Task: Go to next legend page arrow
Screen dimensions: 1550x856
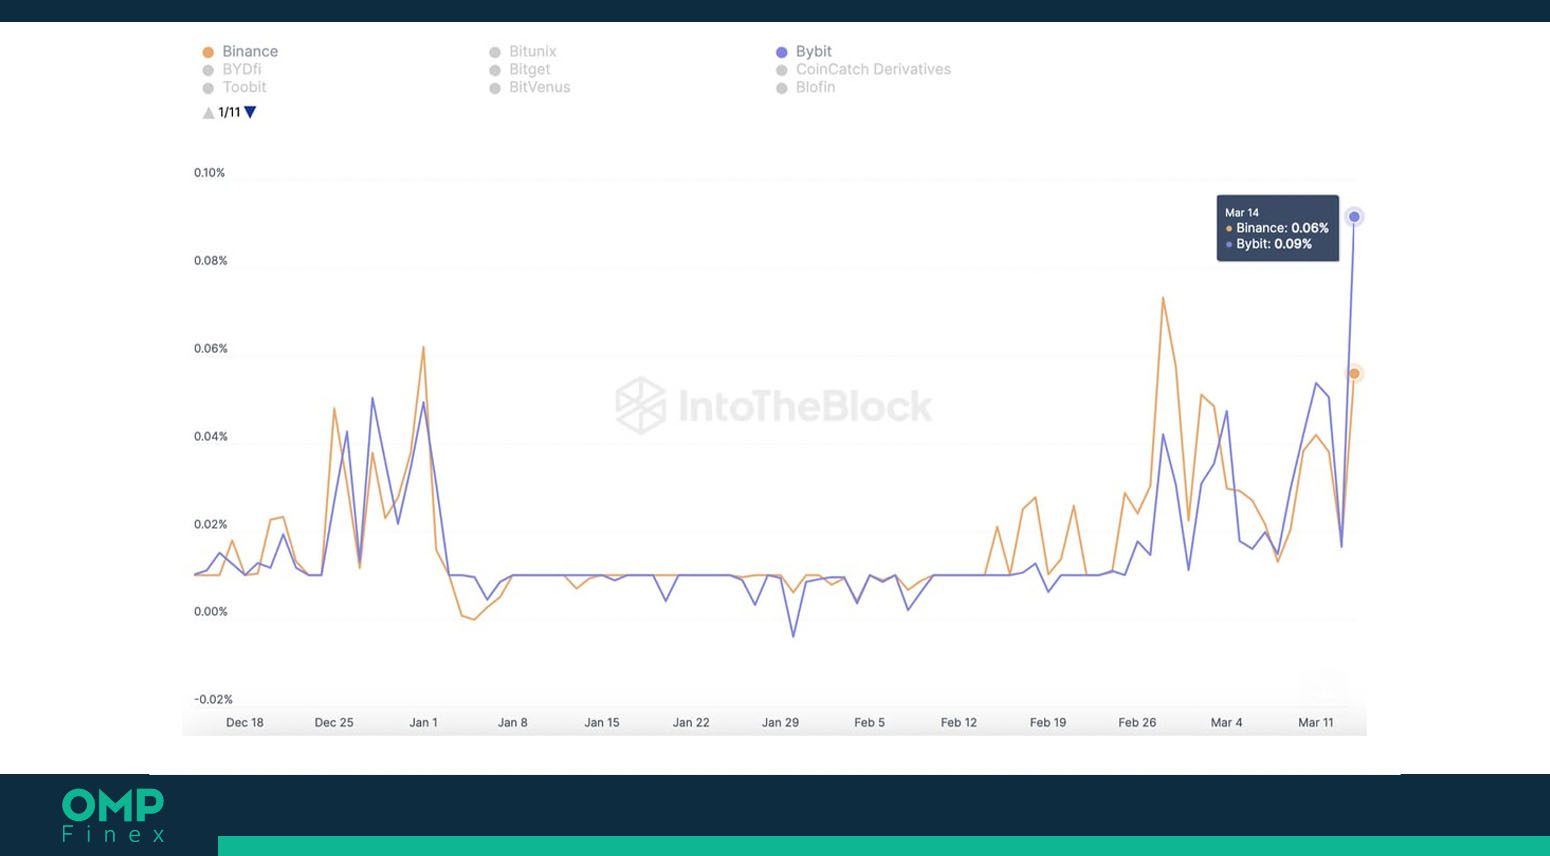Action: 251,112
